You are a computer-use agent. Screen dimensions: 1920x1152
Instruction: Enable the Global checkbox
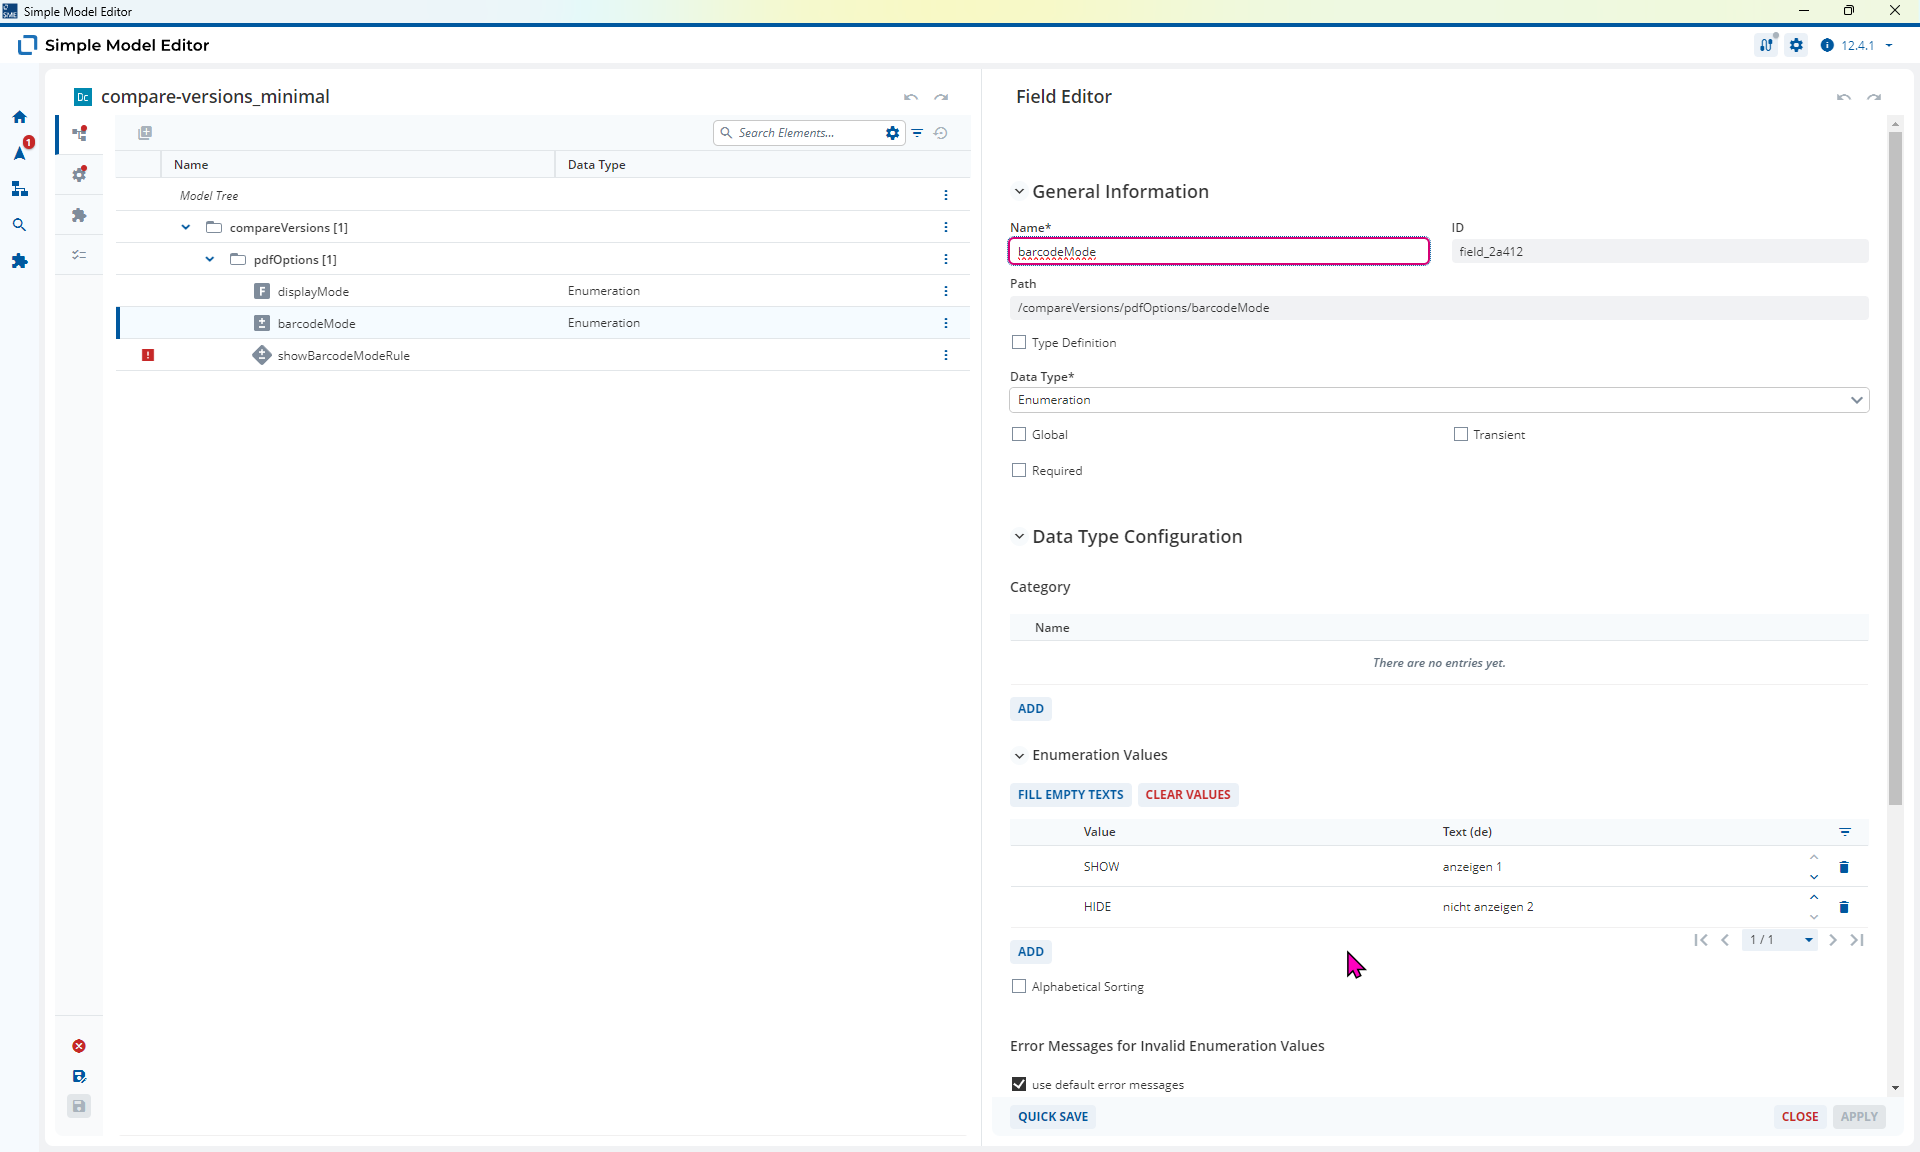[1019, 434]
